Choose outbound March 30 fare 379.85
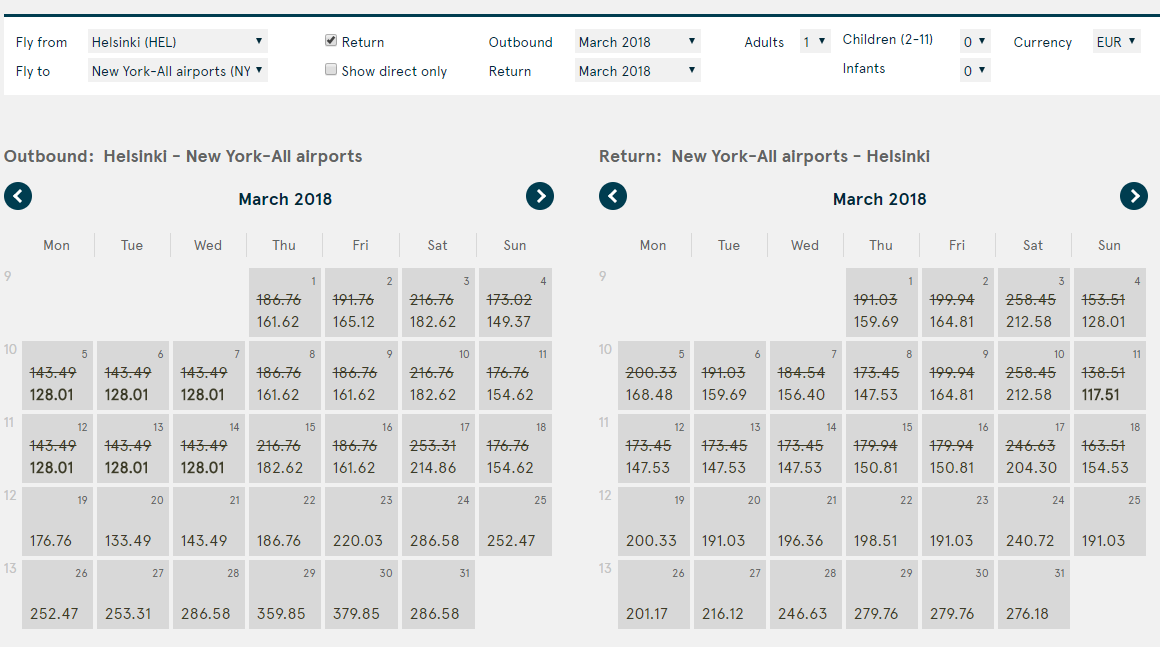This screenshot has width=1160, height=647. [x=361, y=595]
